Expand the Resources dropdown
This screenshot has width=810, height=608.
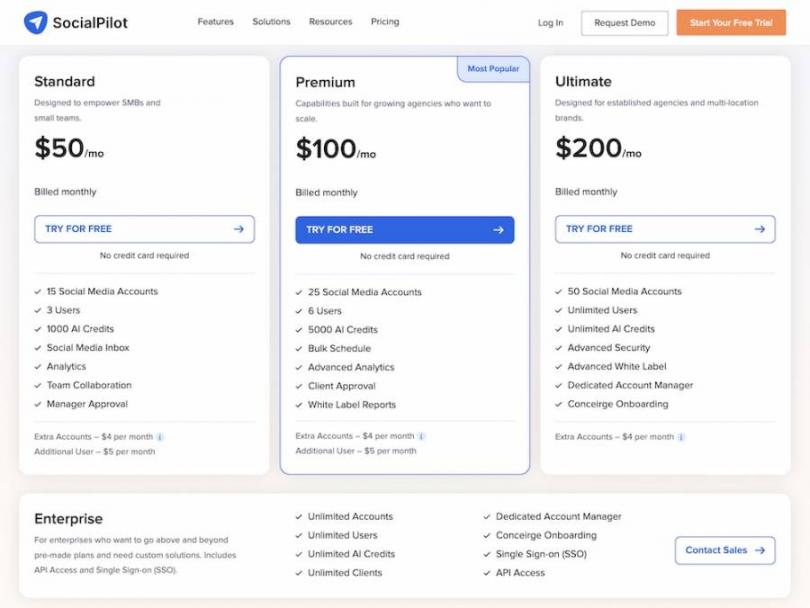330,22
